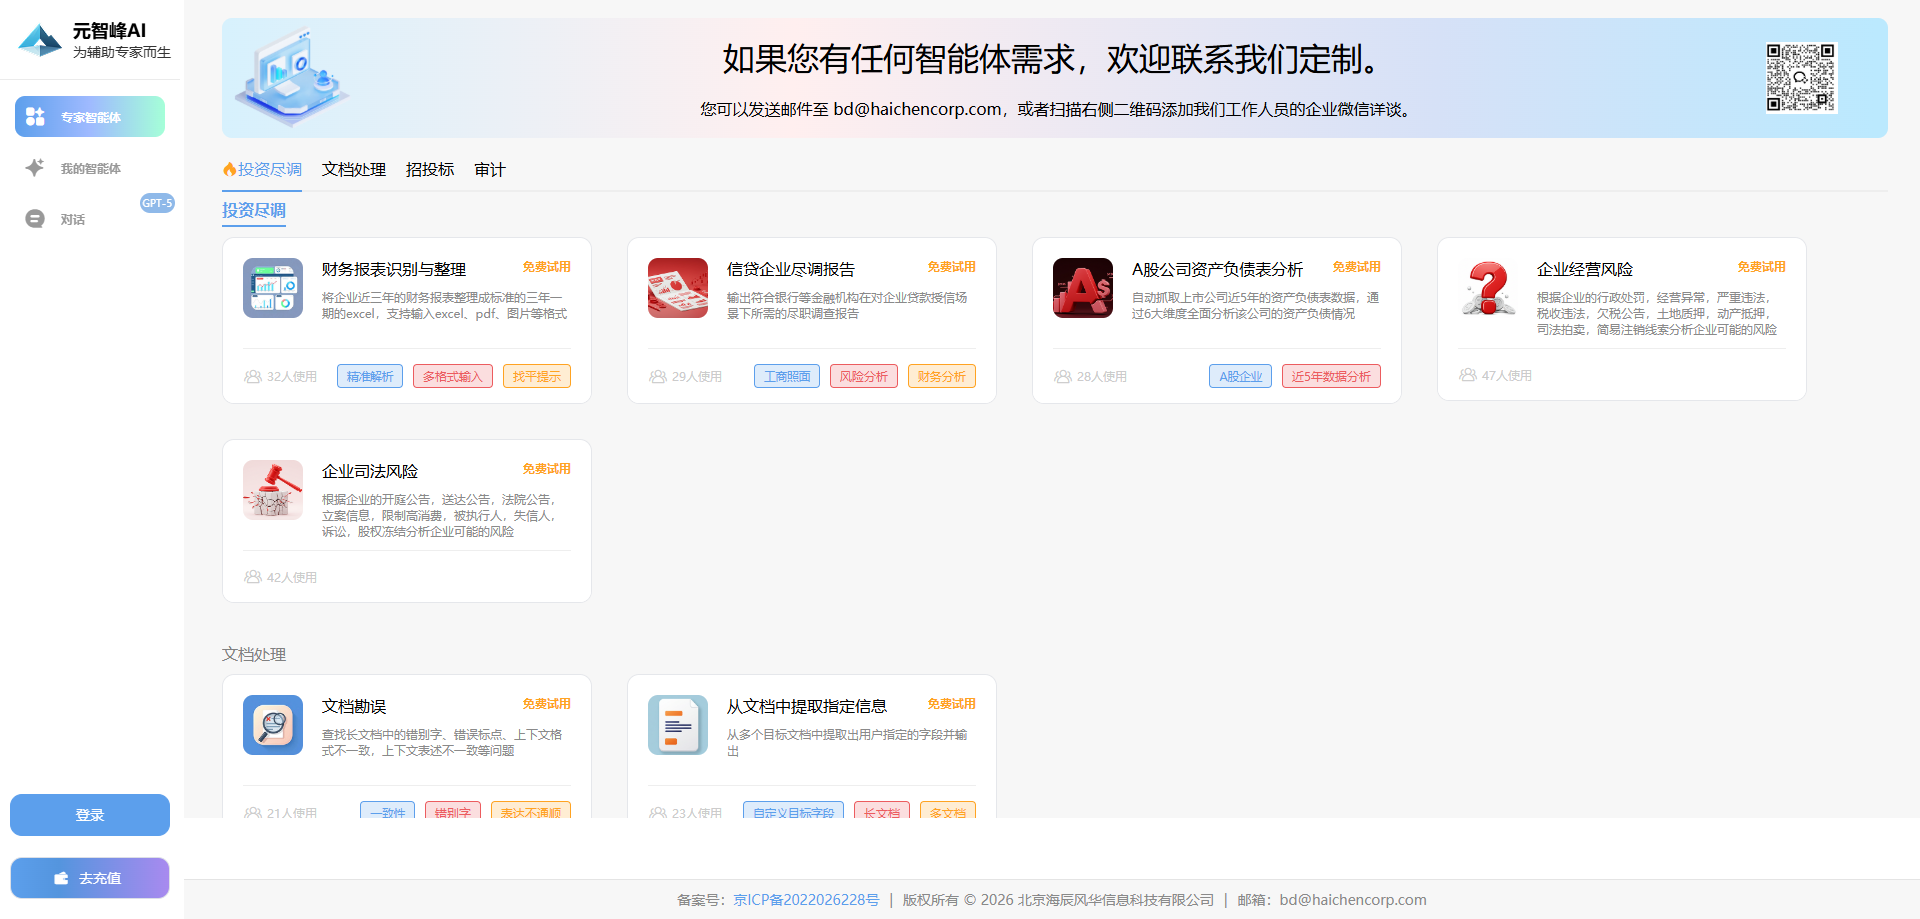The image size is (1920, 919).
Task: Click the 财务报表识别与整理 title
Action: [x=394, y=270]
